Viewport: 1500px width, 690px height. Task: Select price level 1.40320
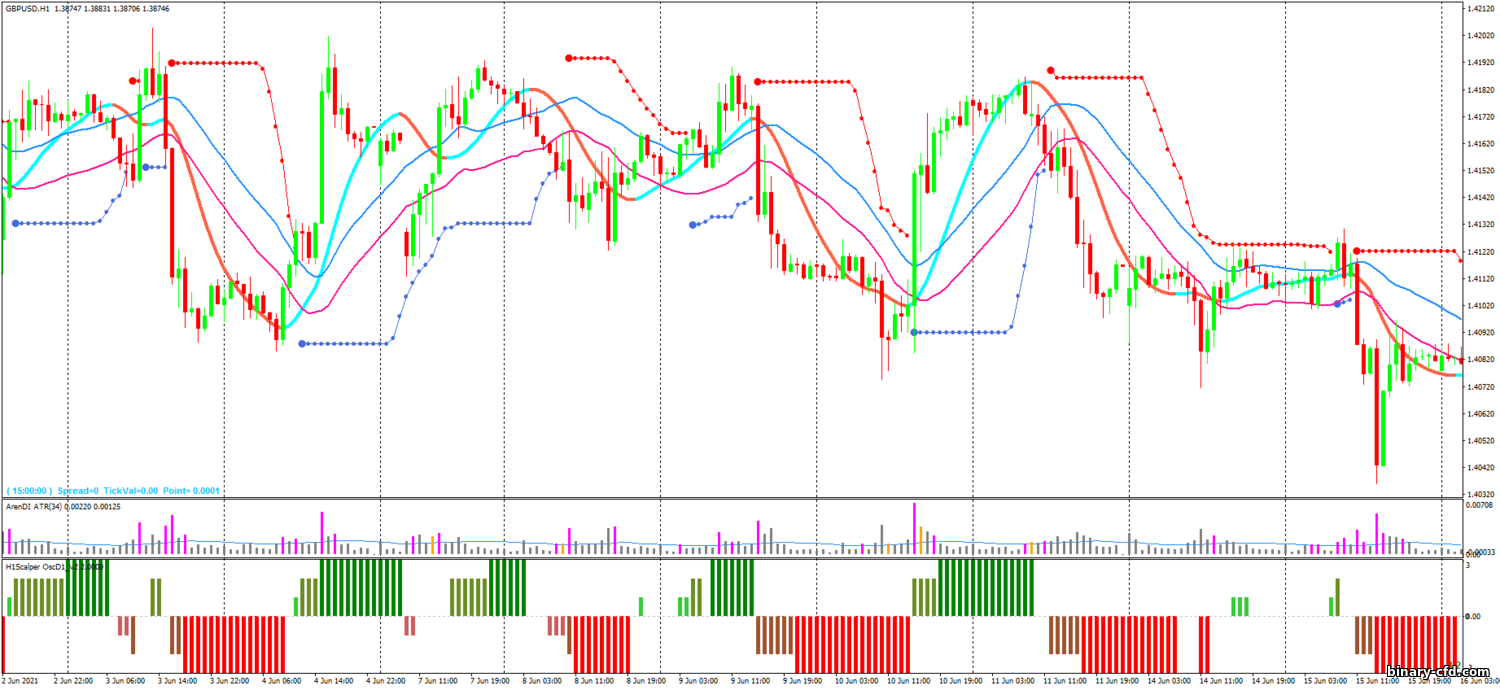(1480, 494)
